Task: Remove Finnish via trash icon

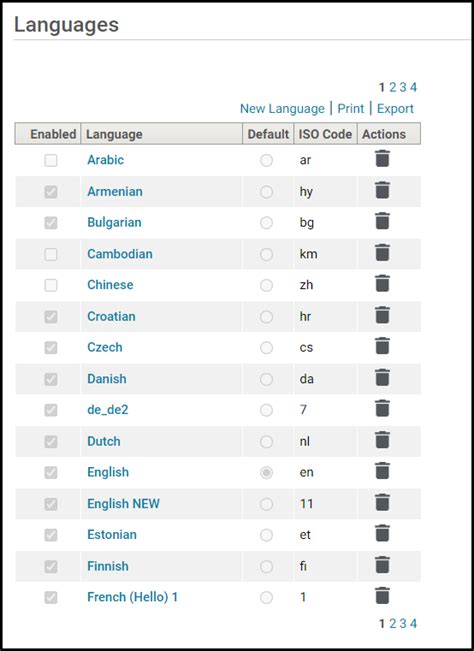Action: (x=382, y=565)
